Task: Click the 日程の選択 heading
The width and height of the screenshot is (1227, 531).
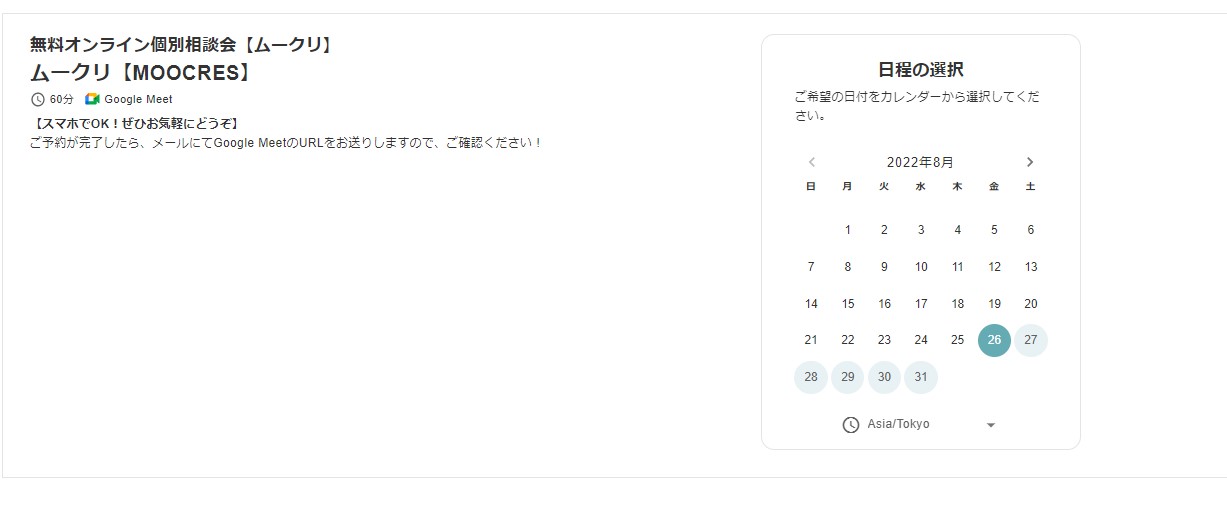Action: pyautogui.click(x=920, y=69)
